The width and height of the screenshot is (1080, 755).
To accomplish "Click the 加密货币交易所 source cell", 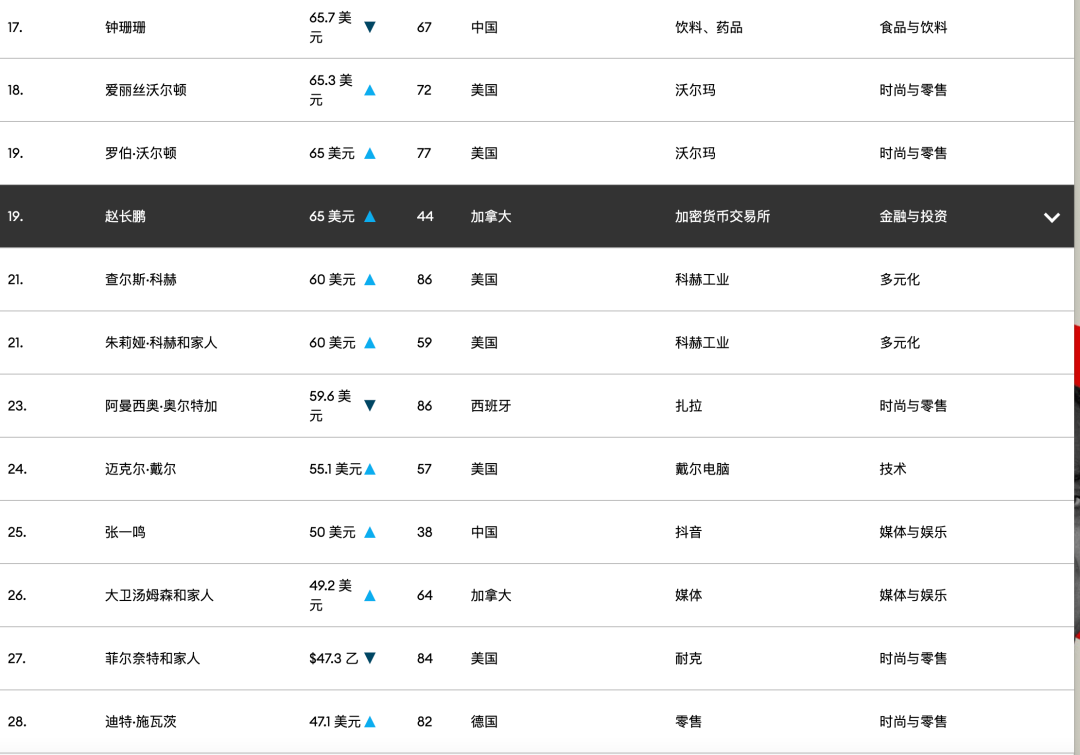I will point(722,216).
